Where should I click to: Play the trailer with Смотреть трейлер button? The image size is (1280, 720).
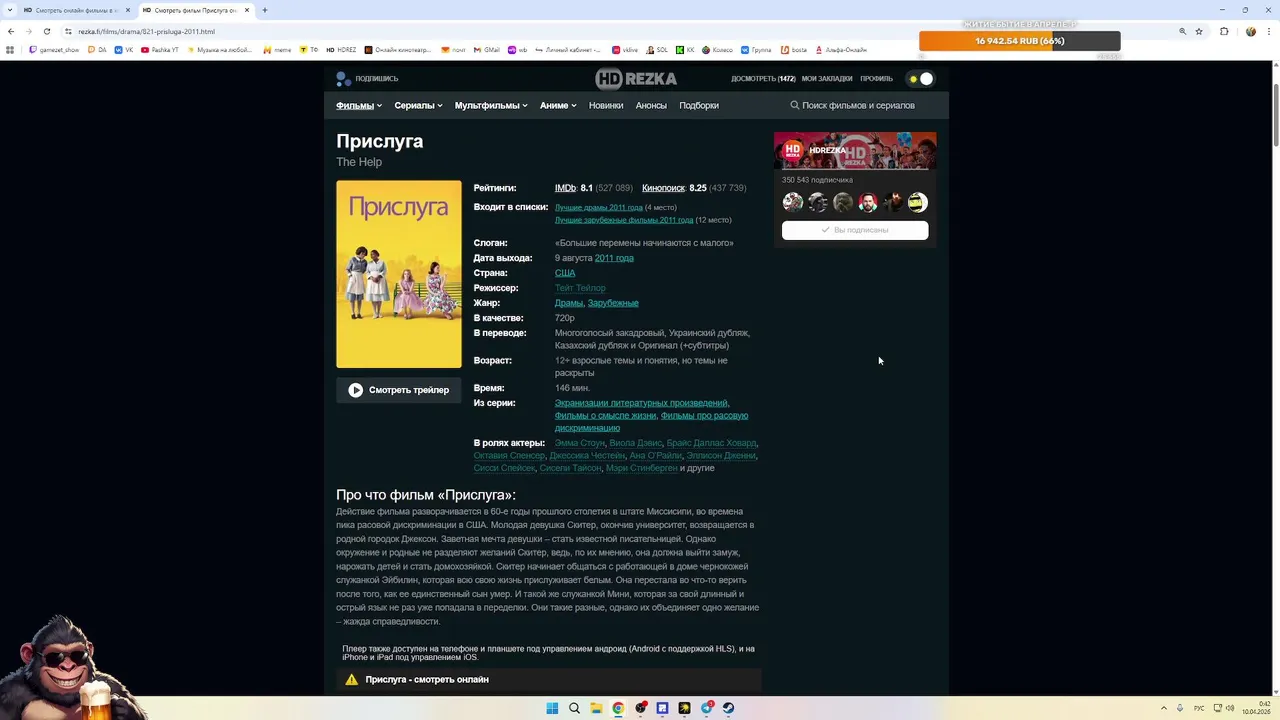coord(399,390)
